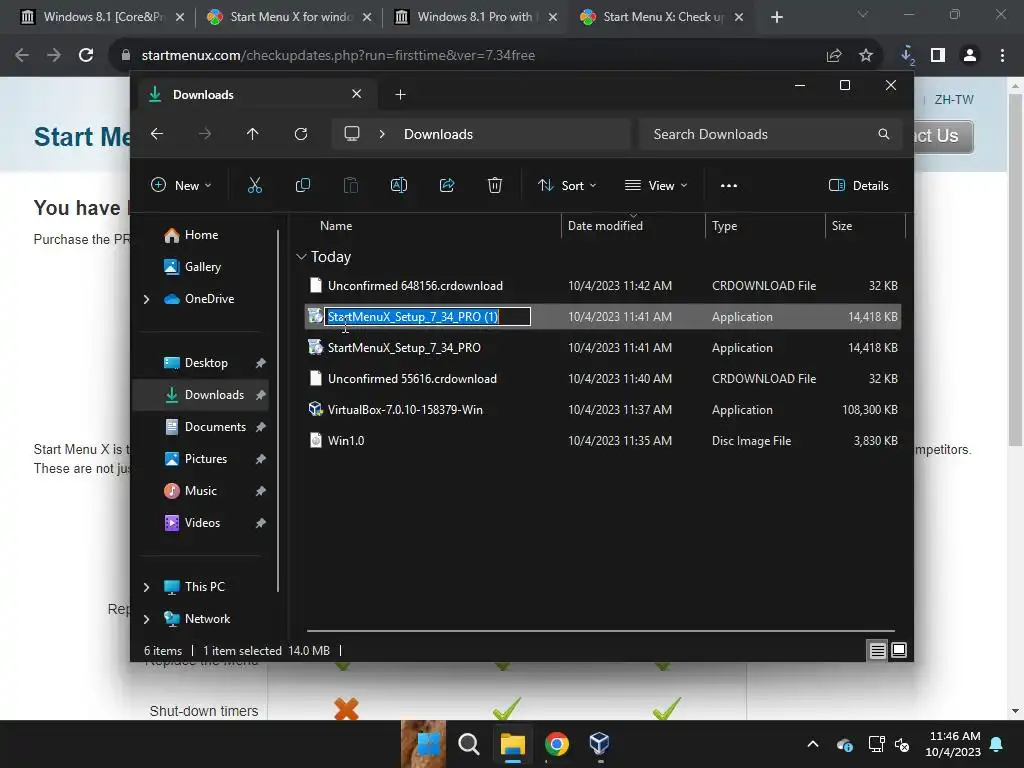Switch to large thumbnails layout in status bar
This screenshot has width=1024, height=768.
pyautogui.click(x=899, y=650)
